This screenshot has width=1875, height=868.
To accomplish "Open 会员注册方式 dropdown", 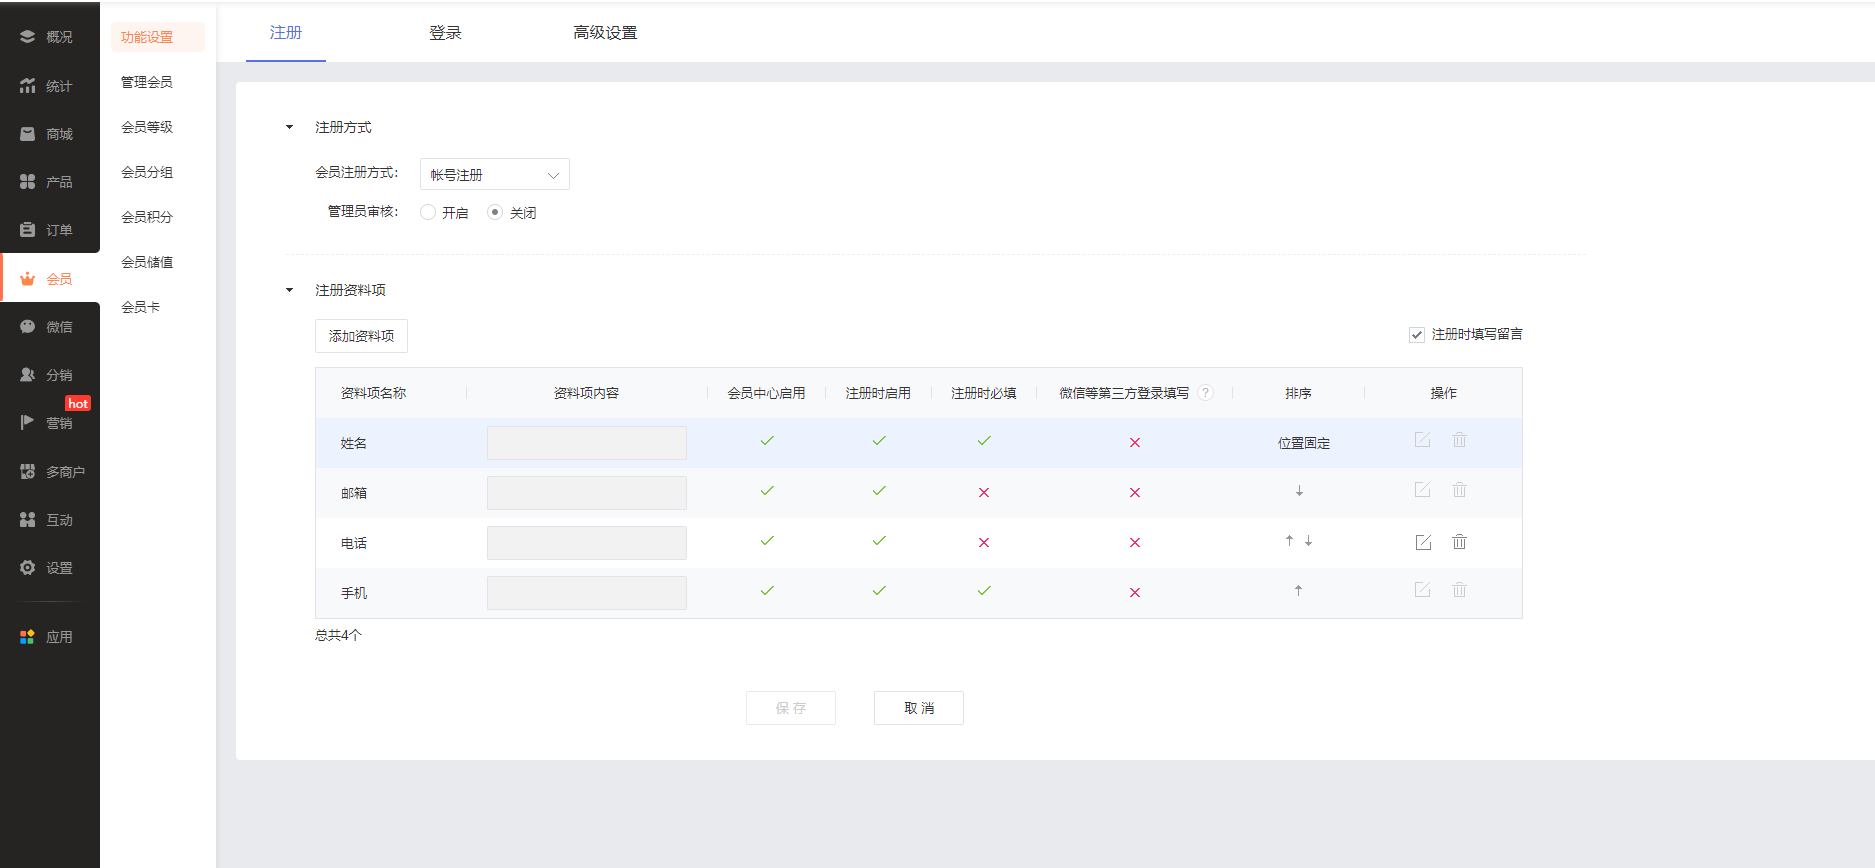I will 495,174.
